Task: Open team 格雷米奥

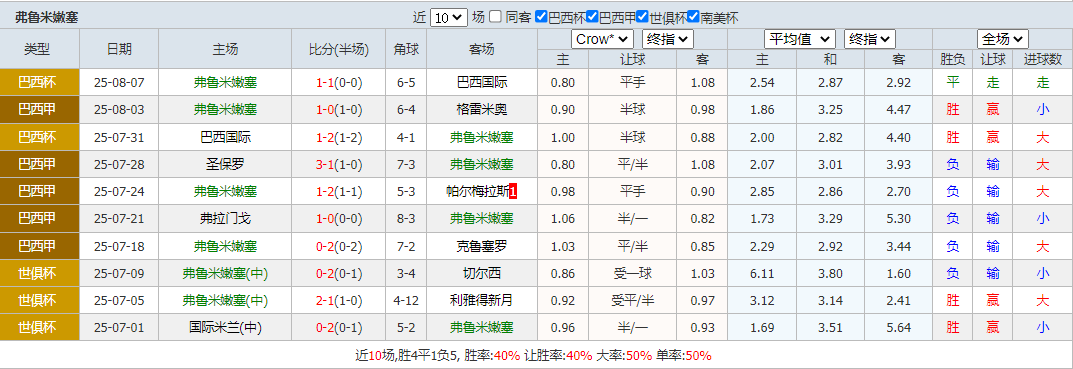Action: tap(482, 110)
